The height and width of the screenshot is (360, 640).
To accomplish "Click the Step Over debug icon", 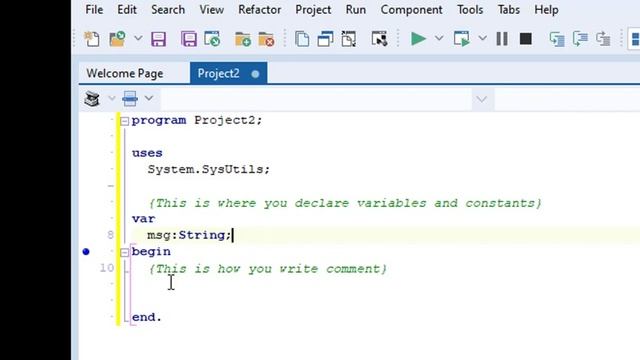I will click(580, 39).
